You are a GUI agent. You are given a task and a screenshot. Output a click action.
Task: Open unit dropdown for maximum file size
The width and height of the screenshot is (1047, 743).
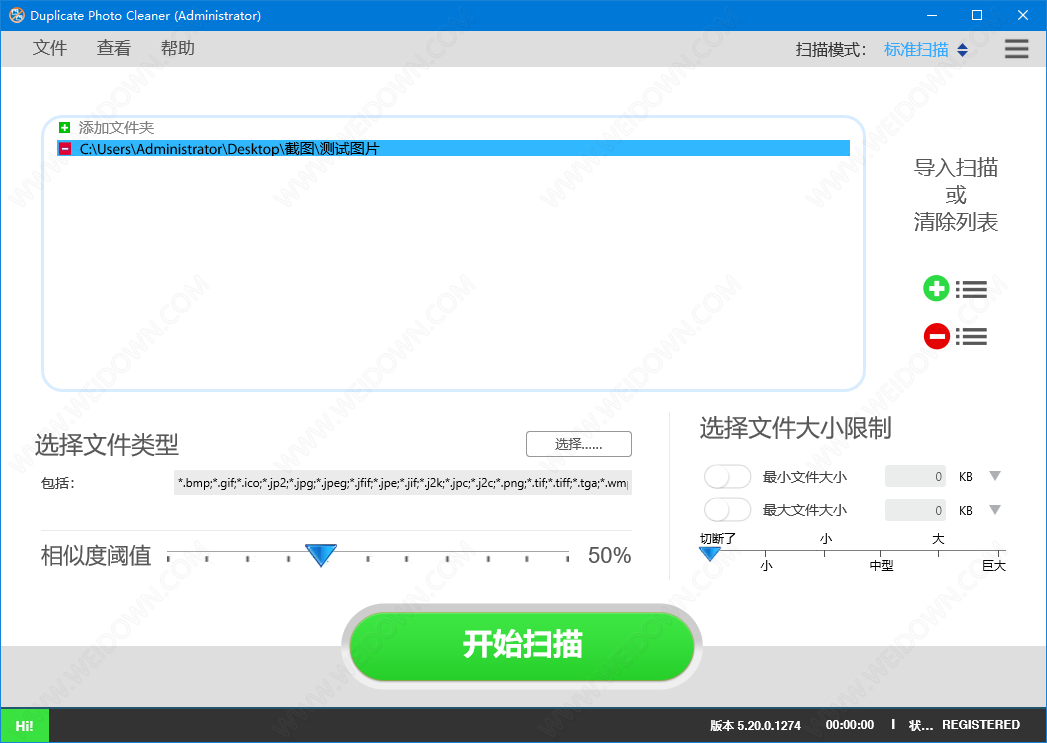tap(995, 510)
